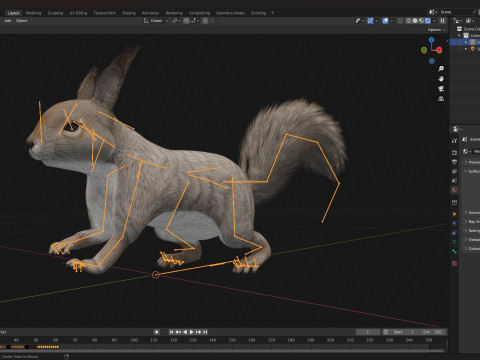Open the Render properties tab

point(454,152)
